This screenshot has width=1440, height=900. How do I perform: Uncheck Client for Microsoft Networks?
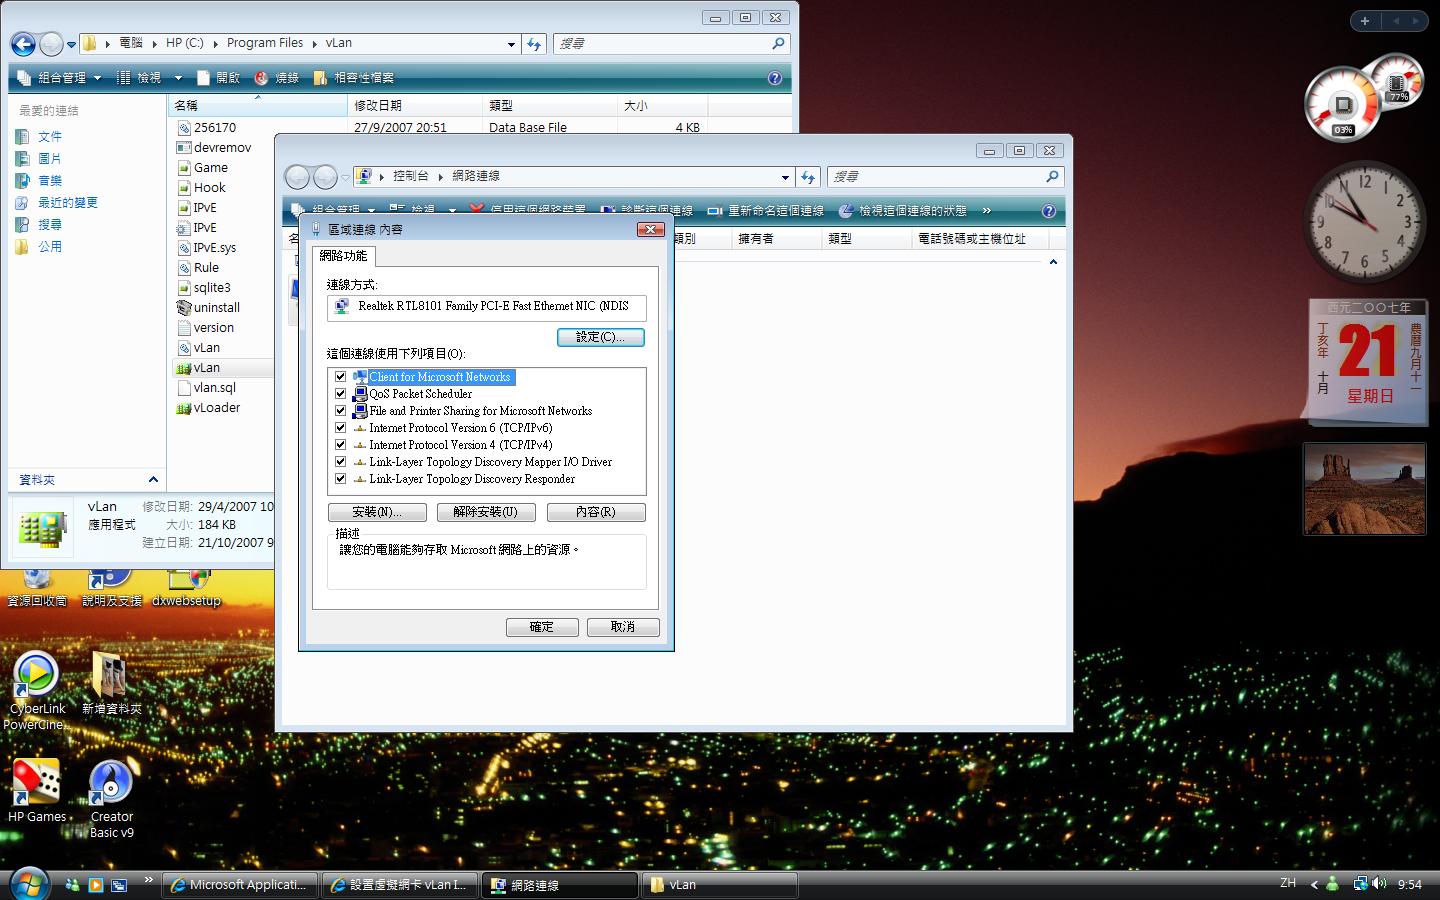340,377
